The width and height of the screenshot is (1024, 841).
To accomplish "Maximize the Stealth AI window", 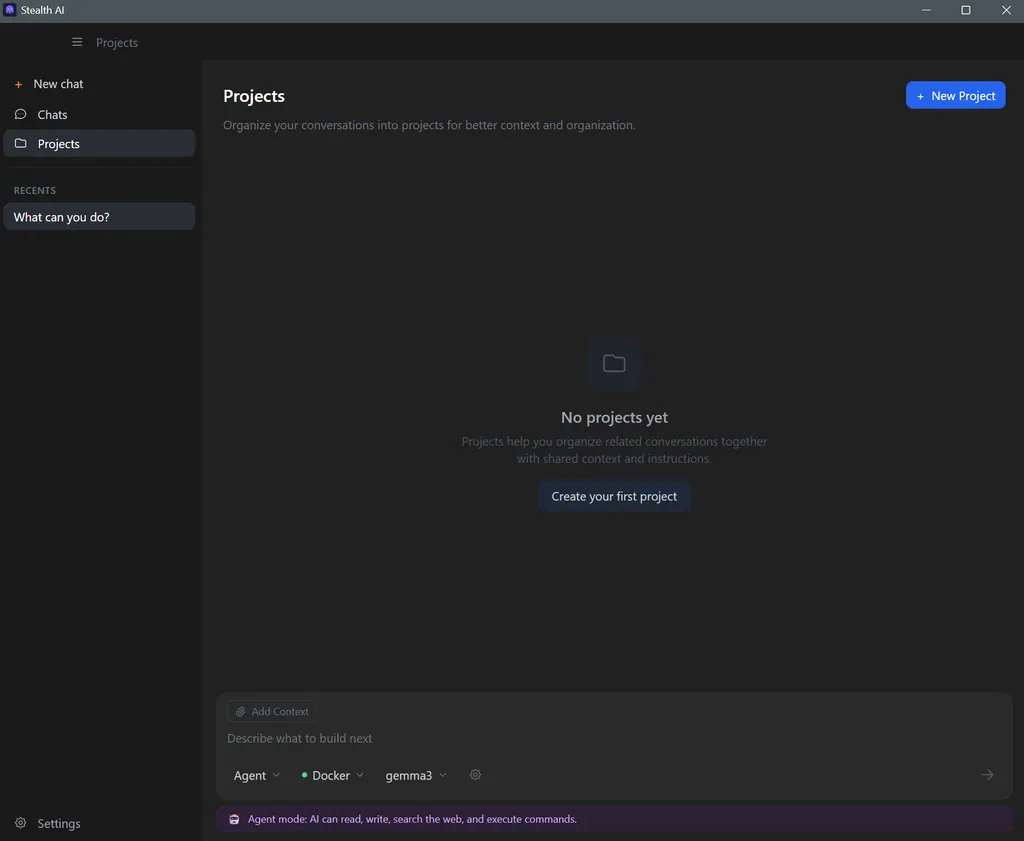I will tap(966, 10).
